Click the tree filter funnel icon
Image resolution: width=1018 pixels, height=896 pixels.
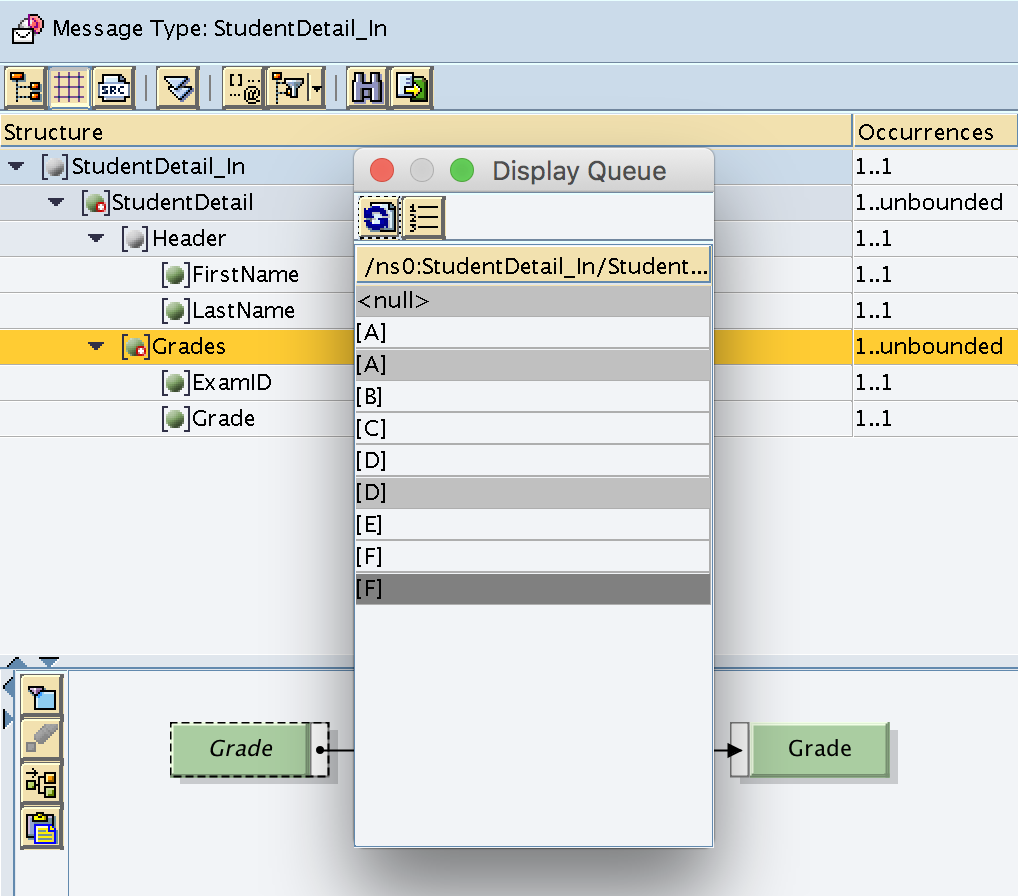tap(288, 87)
